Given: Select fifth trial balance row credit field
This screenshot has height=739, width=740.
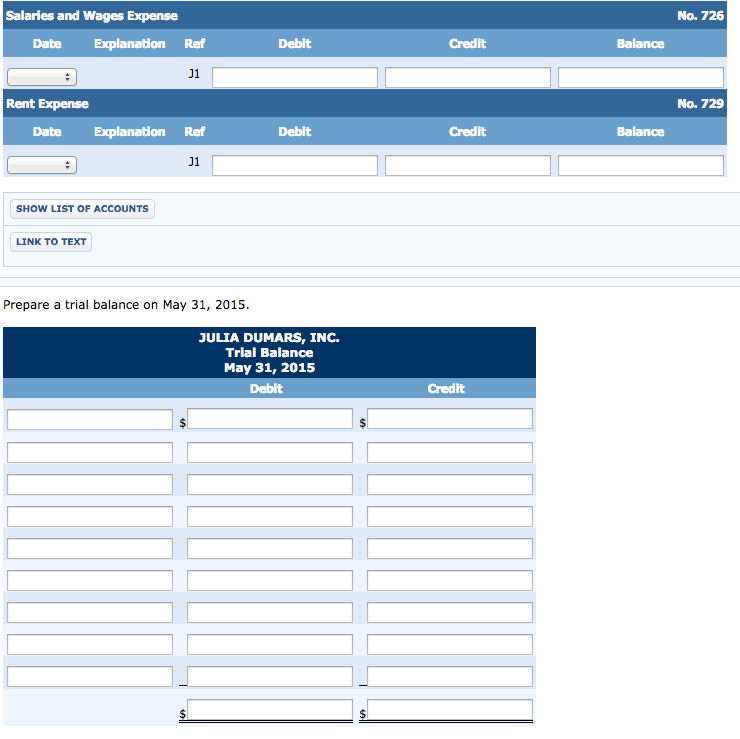Looking at the screenshot, I should (x=450, y=549).
